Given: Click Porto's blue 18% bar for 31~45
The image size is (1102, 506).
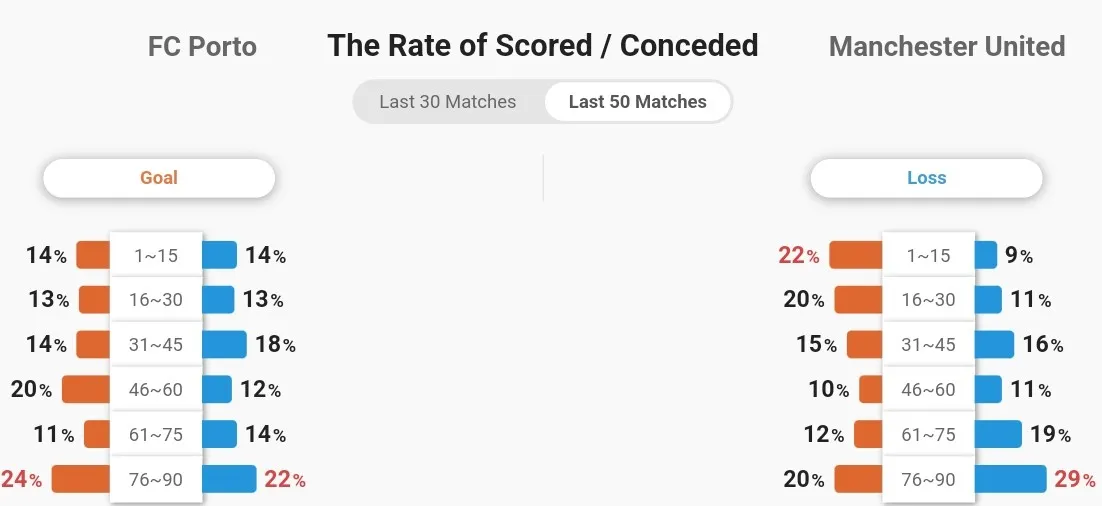Looking at the screenshot, I should coord(224,344).
